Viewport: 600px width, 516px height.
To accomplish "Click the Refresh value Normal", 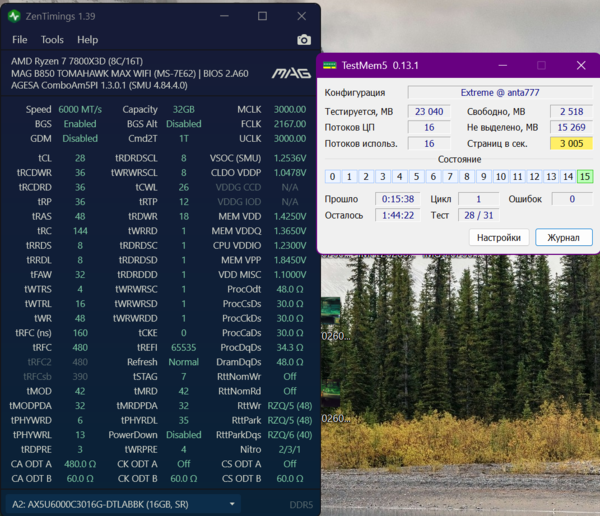I will point(184,362).
